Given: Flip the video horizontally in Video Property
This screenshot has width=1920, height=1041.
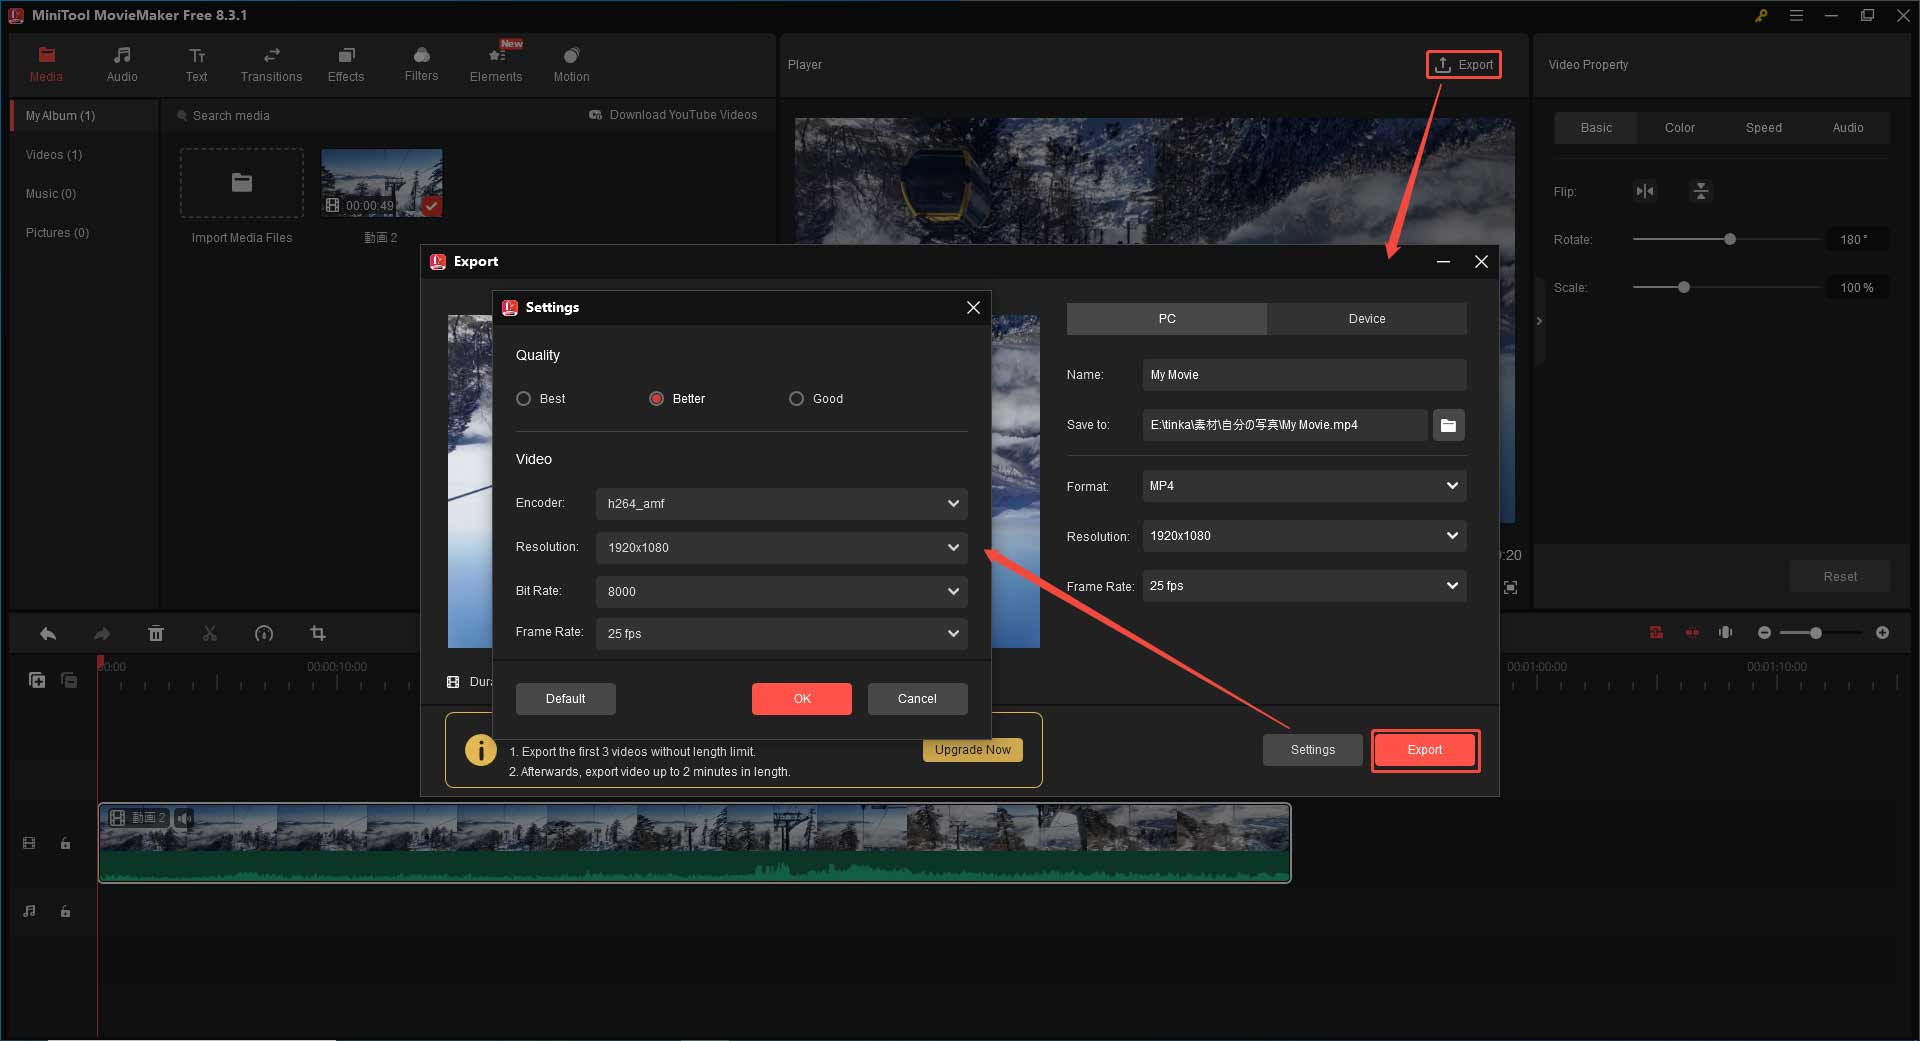Looking at the screenshot, I should 1645,190.
